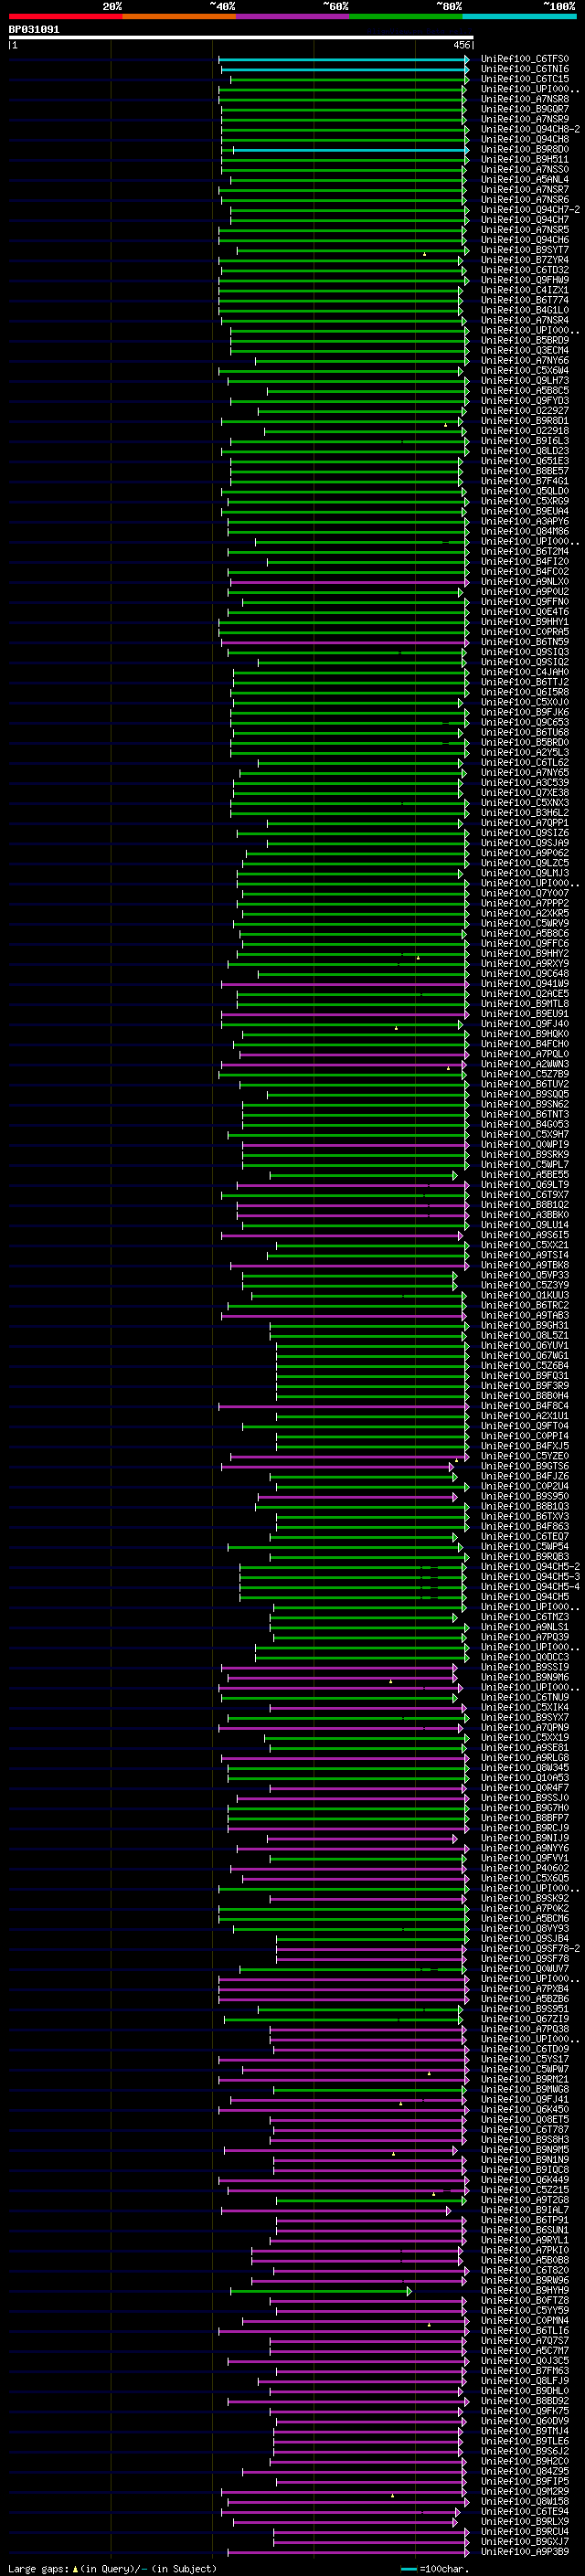Select hit label UniRef100_B6TL16
Image resolution: width=585 pixels, height=2576 pixels.
pos(525,2330)
